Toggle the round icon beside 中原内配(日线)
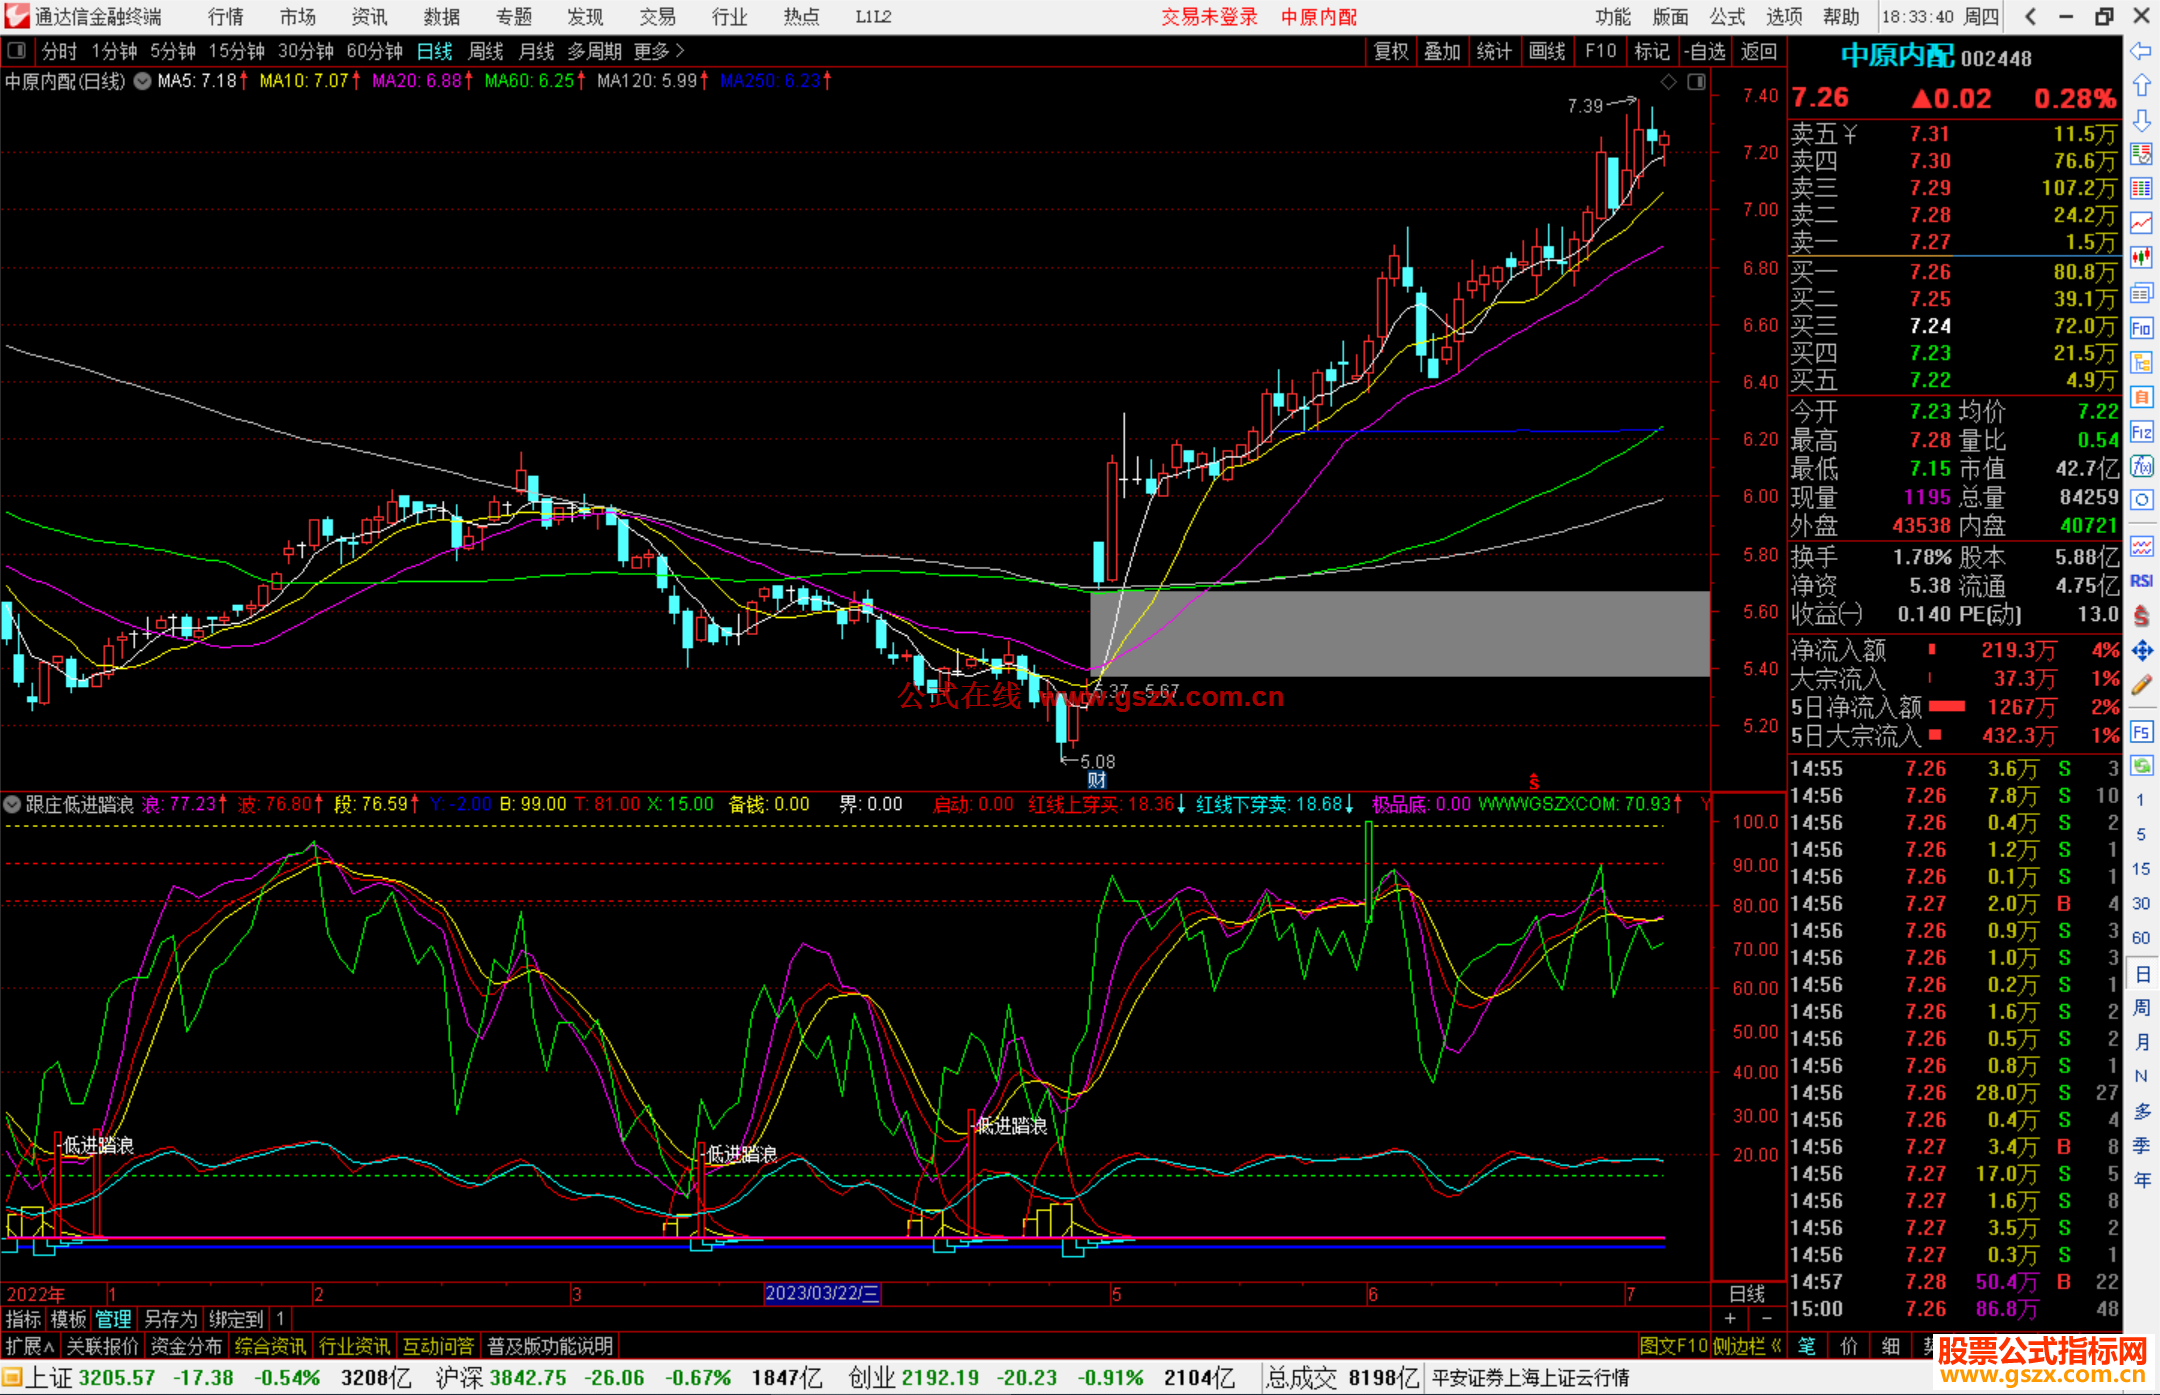Image resolution: width=2160 pixels, height=1395 pixels. click(x=143, y=81)
